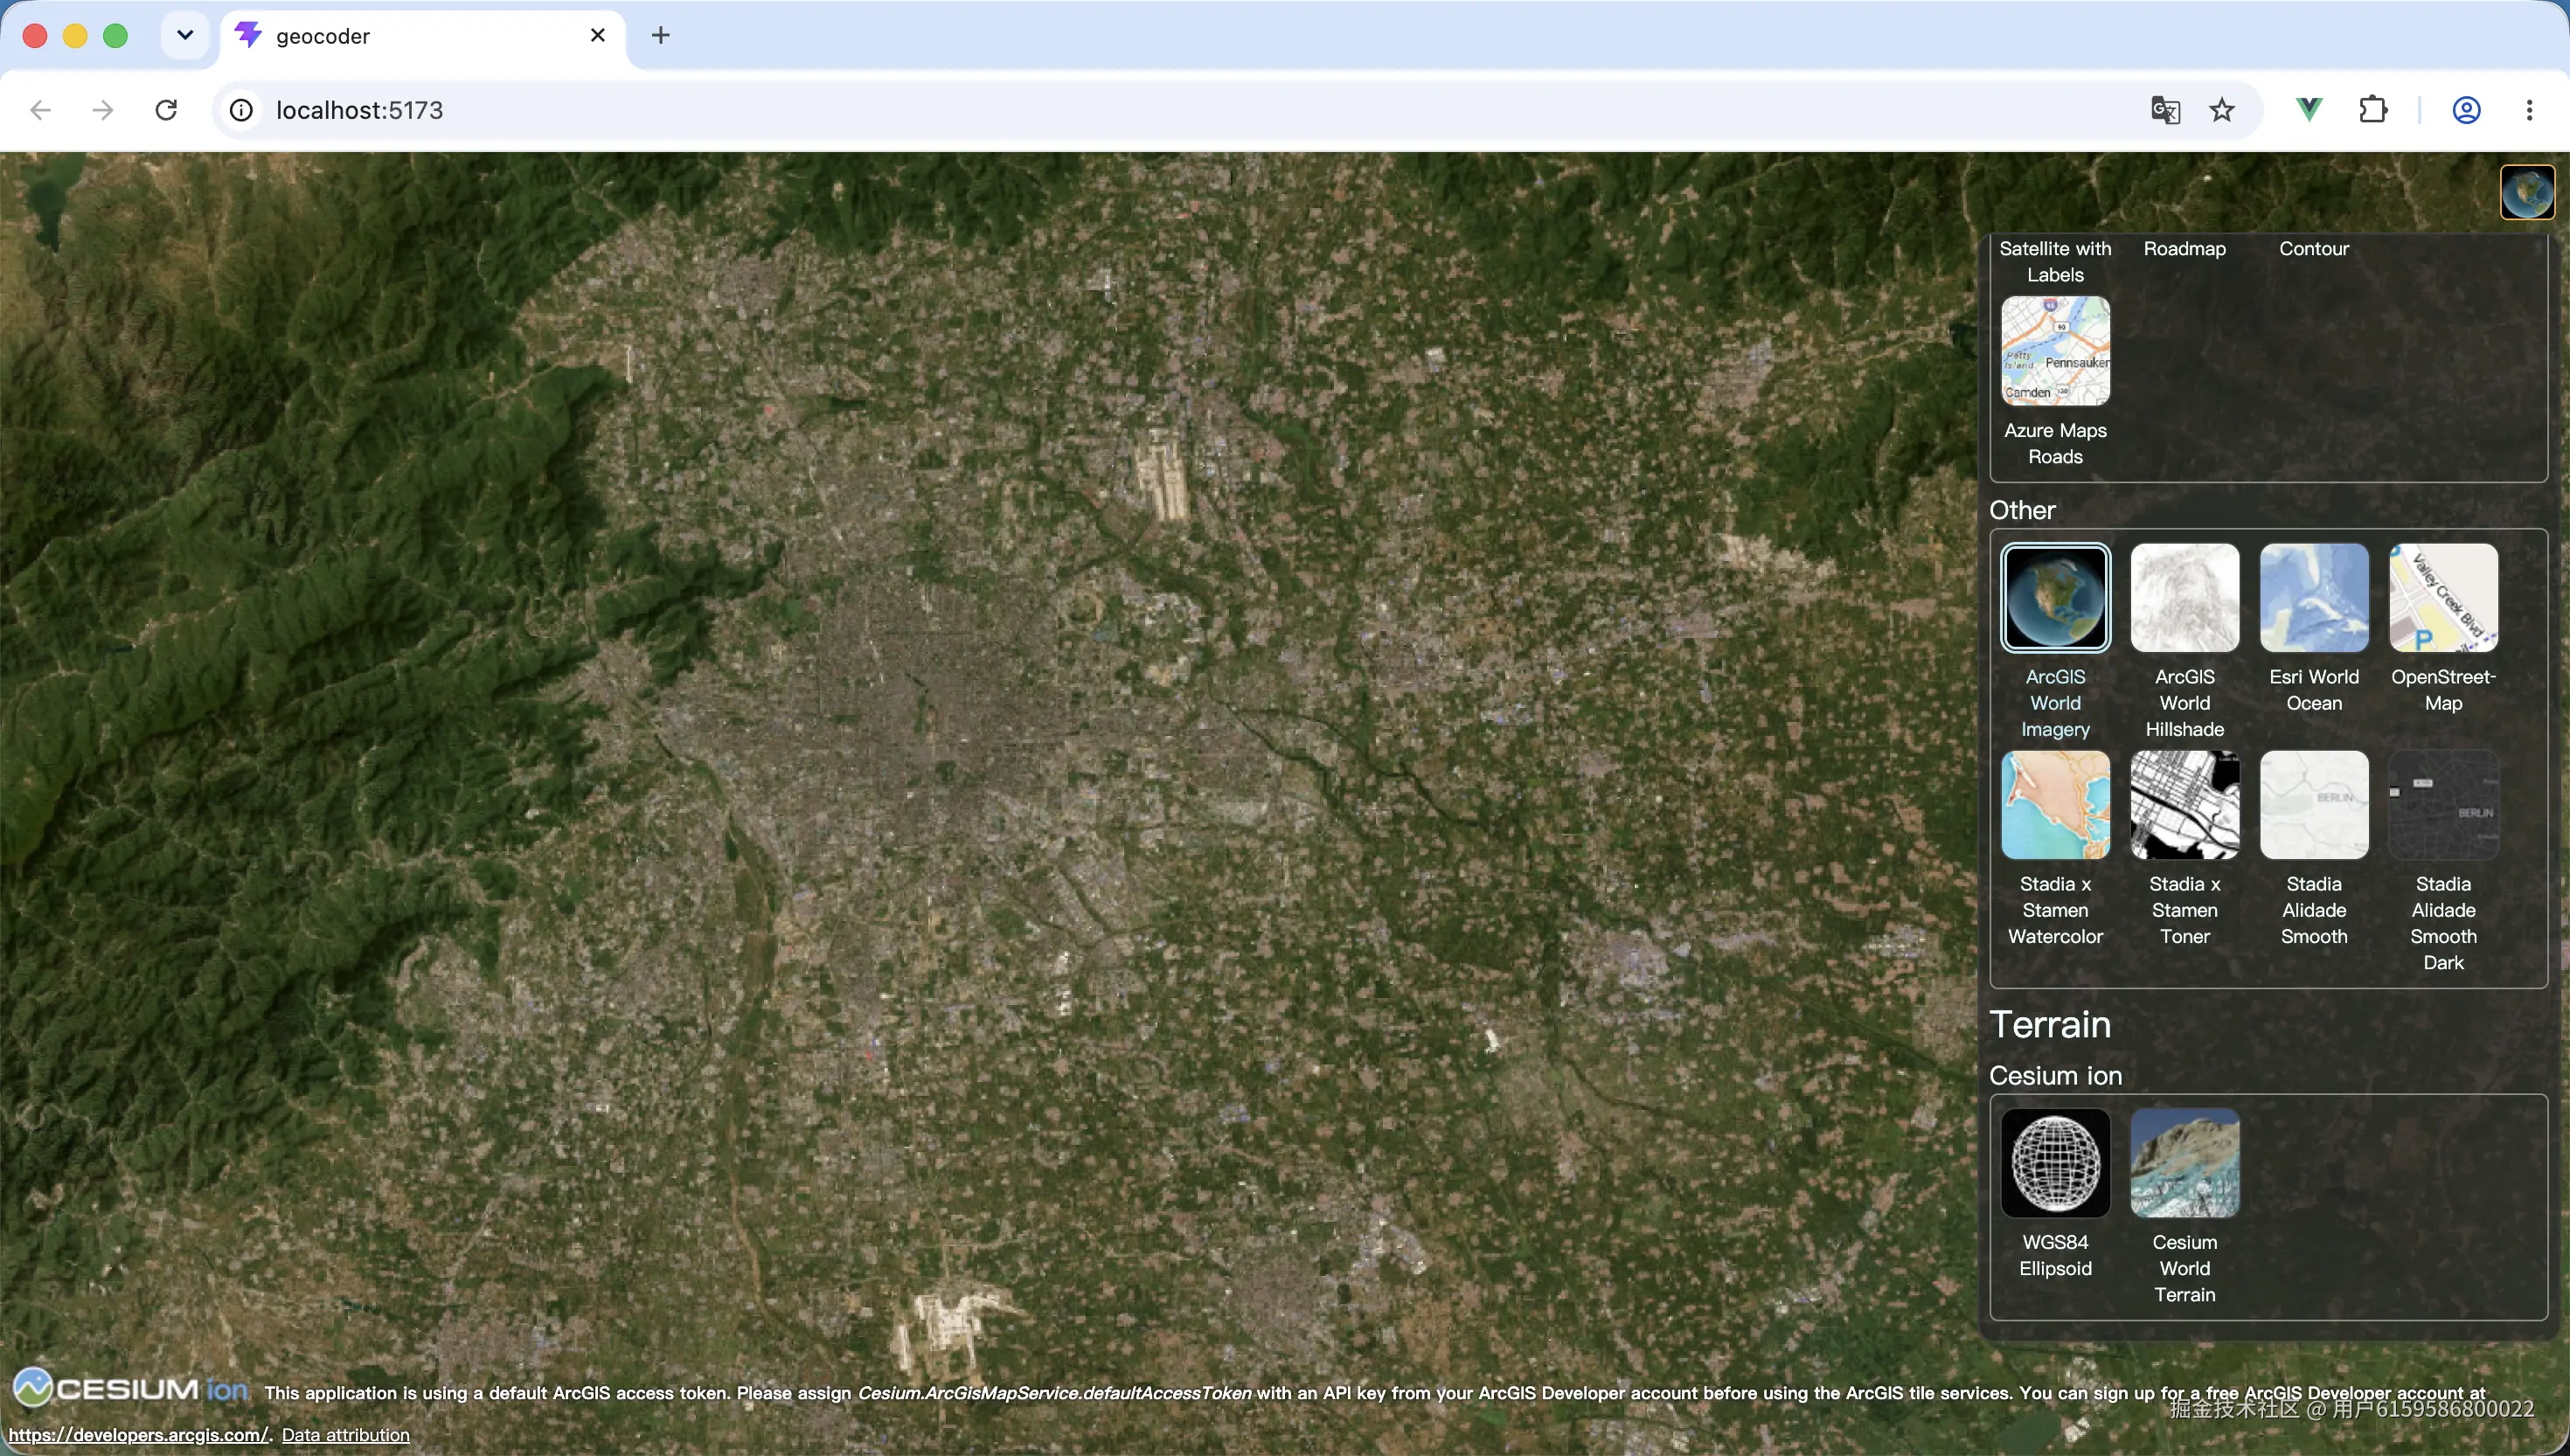Choose Stadia Alidade Smooth imagery

coord(2314,805)
